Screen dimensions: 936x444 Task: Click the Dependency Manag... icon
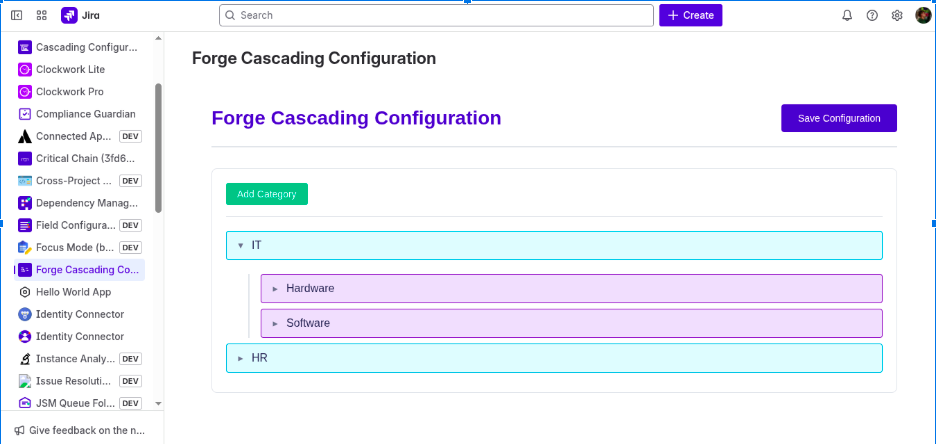24,203
